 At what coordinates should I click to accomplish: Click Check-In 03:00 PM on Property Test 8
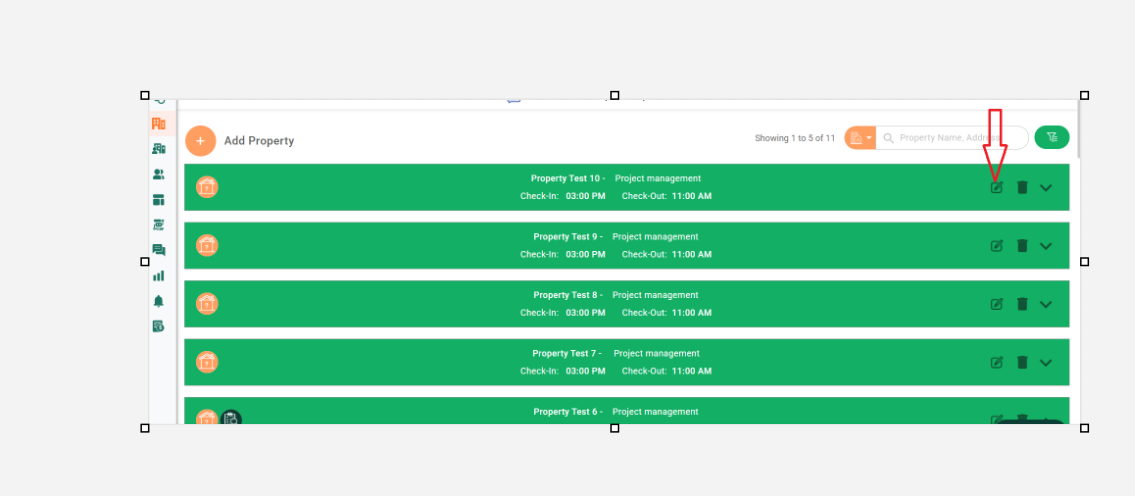pos(562,313)
